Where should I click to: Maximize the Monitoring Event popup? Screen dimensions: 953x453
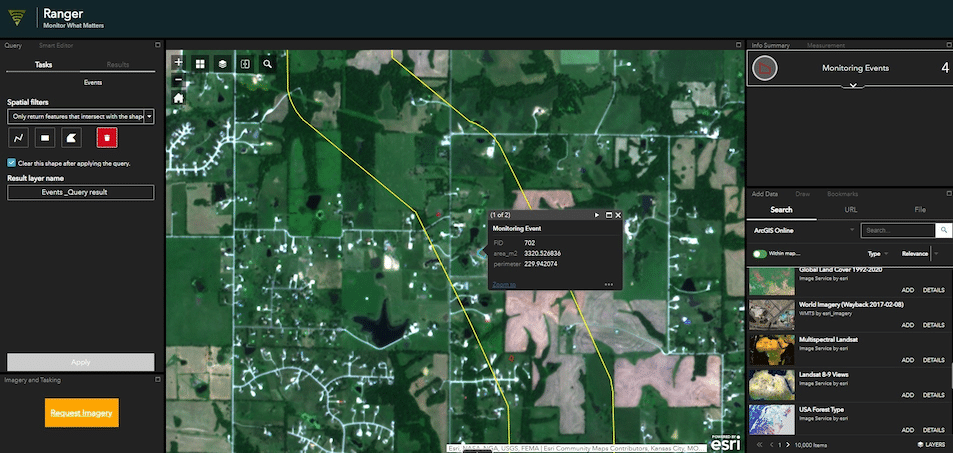coord(609,215)
